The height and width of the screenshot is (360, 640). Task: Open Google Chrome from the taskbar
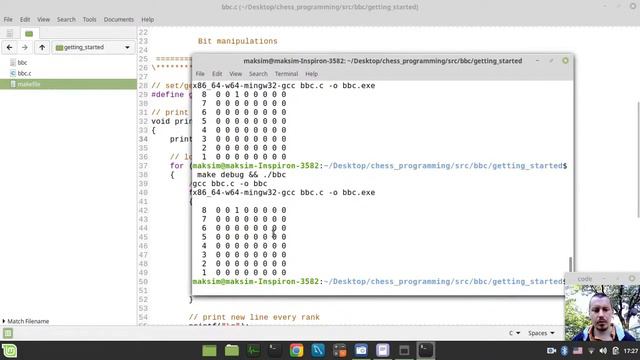[297, 351]
